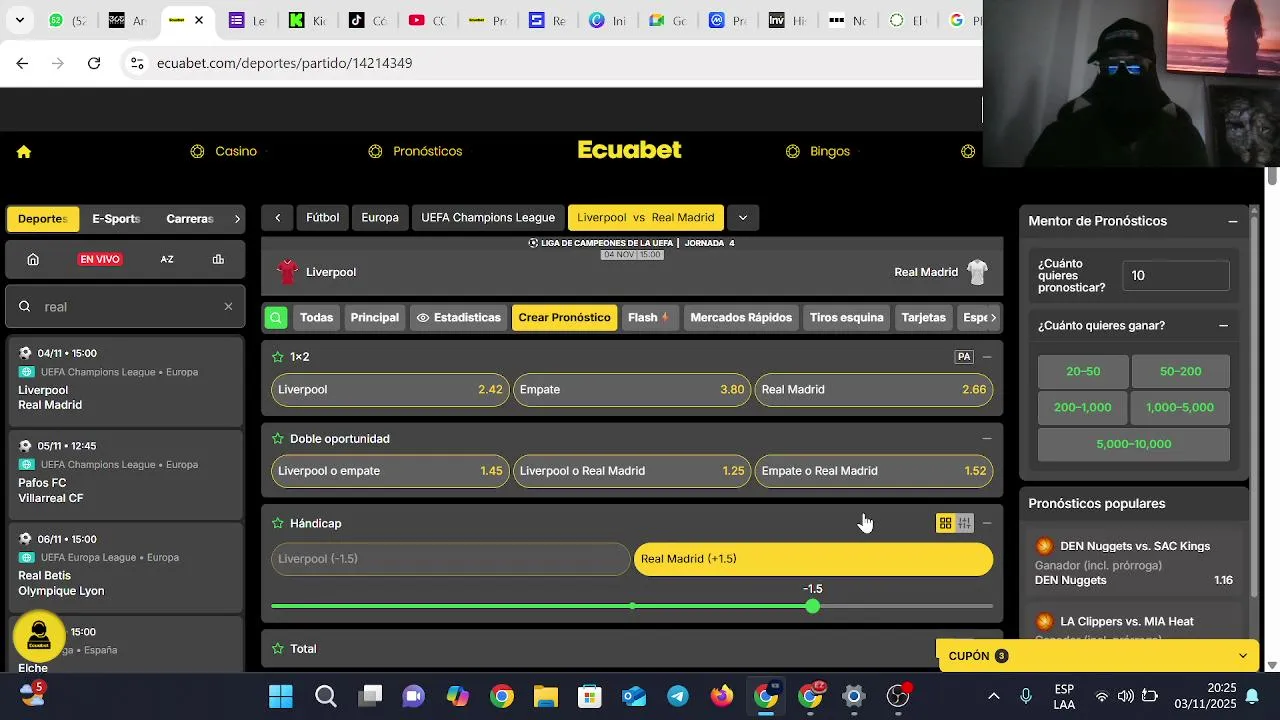Bet on Real Madrid at 2.66
The height and width of the screenshot is (720, 1280).
tap(874, 390)
